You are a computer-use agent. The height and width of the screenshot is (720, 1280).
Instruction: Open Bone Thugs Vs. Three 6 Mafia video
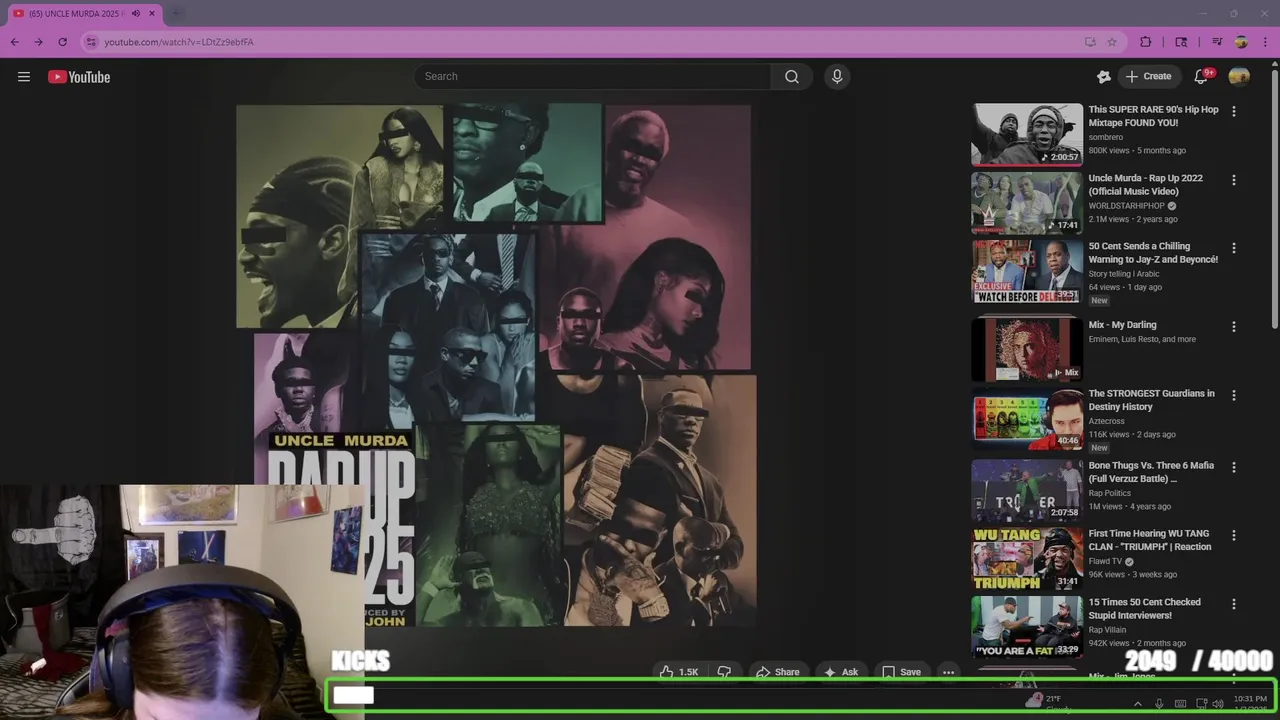[x=1151, y=472]
